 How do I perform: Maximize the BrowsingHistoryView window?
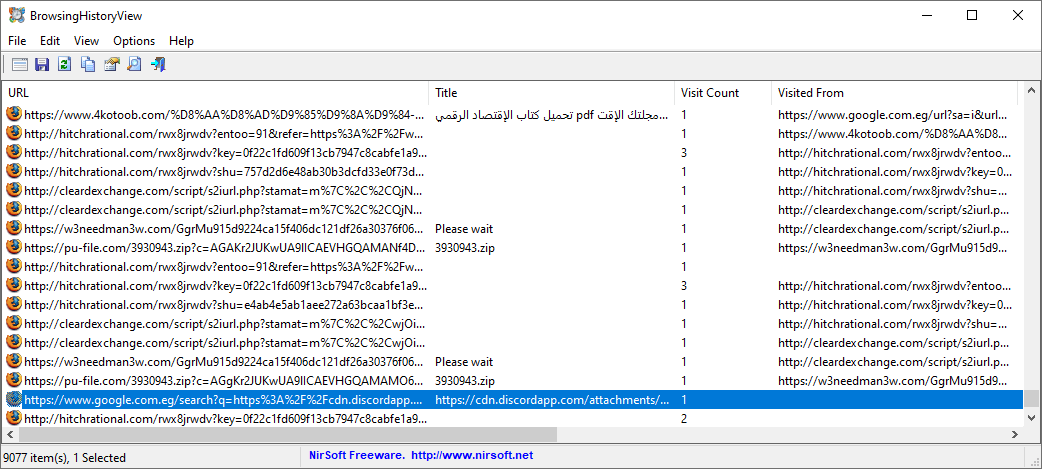pos(972,15)
